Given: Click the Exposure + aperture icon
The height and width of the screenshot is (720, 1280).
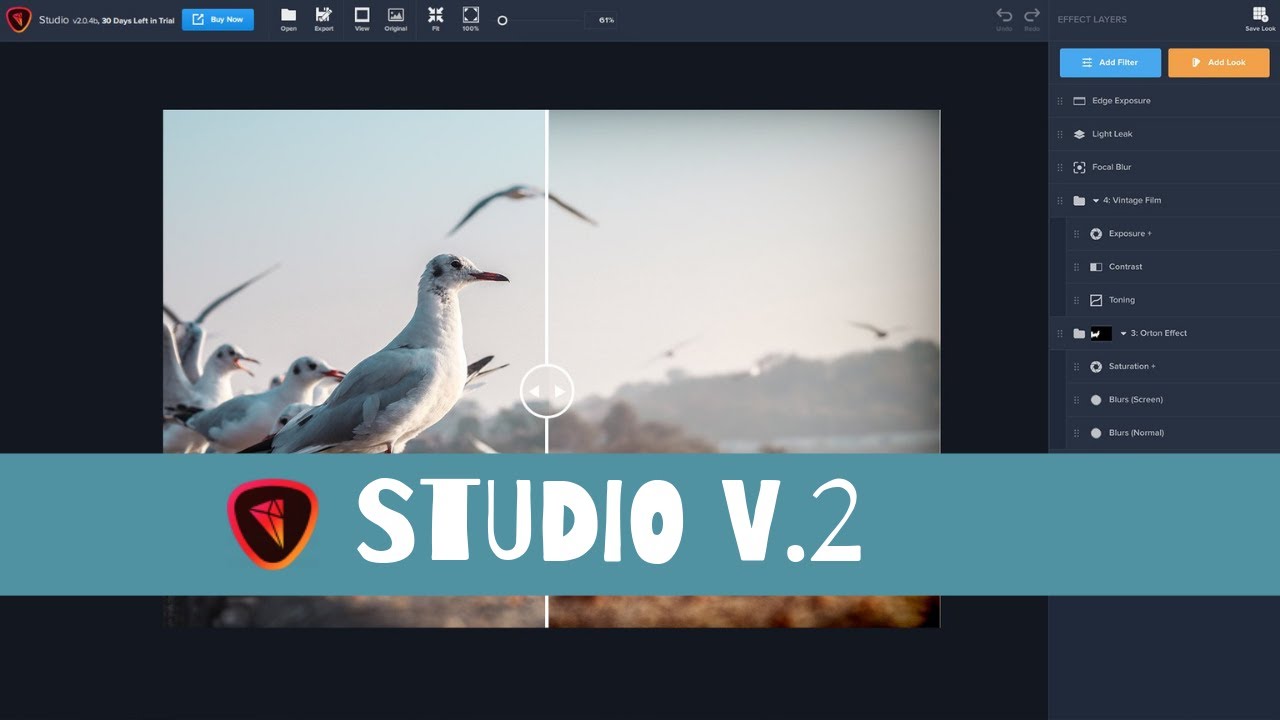Looking at the screenshot, I should (x=1096, y=234).
